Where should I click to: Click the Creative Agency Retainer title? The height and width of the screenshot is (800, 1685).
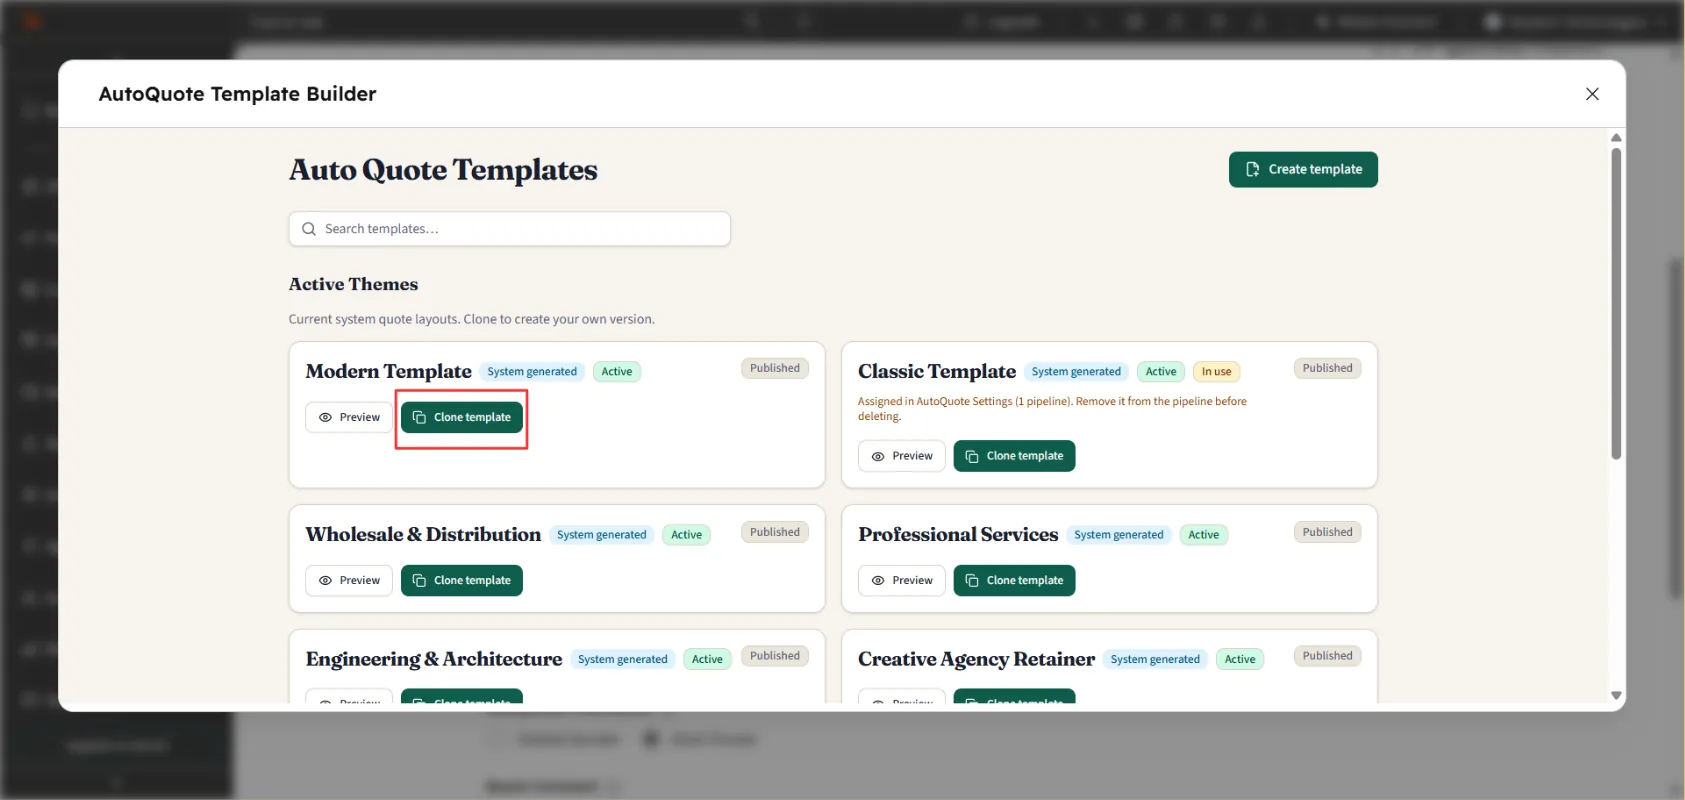(976, 659)
